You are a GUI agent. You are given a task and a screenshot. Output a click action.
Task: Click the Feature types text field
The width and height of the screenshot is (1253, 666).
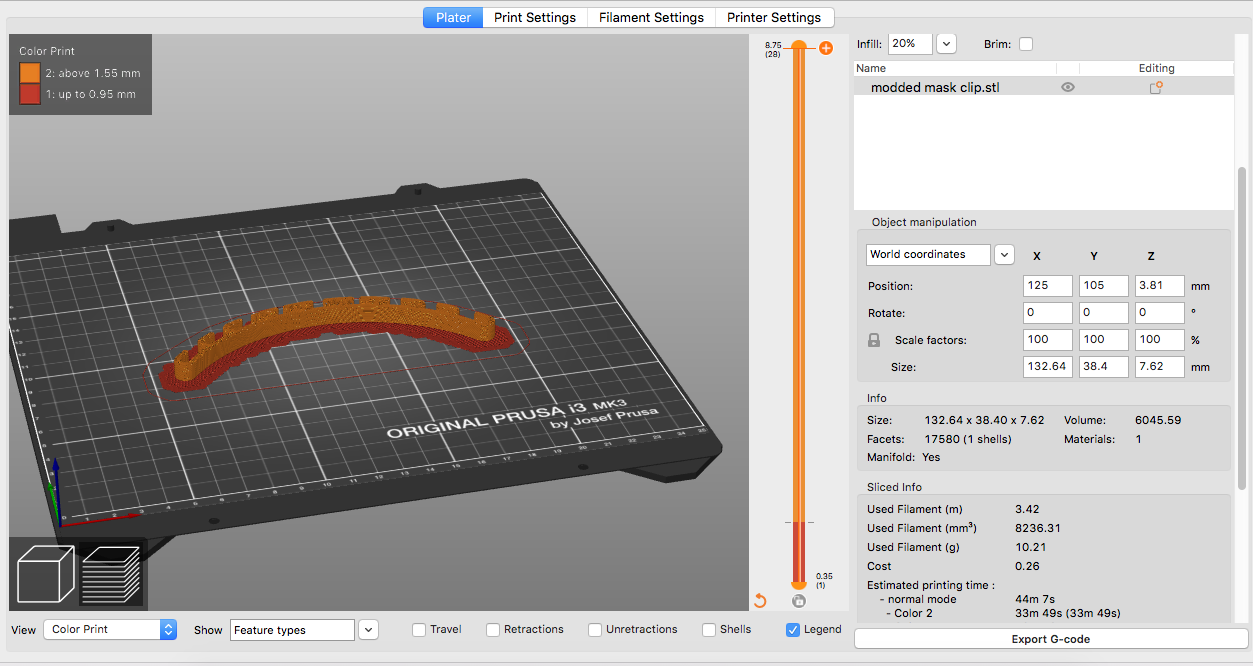293,630
